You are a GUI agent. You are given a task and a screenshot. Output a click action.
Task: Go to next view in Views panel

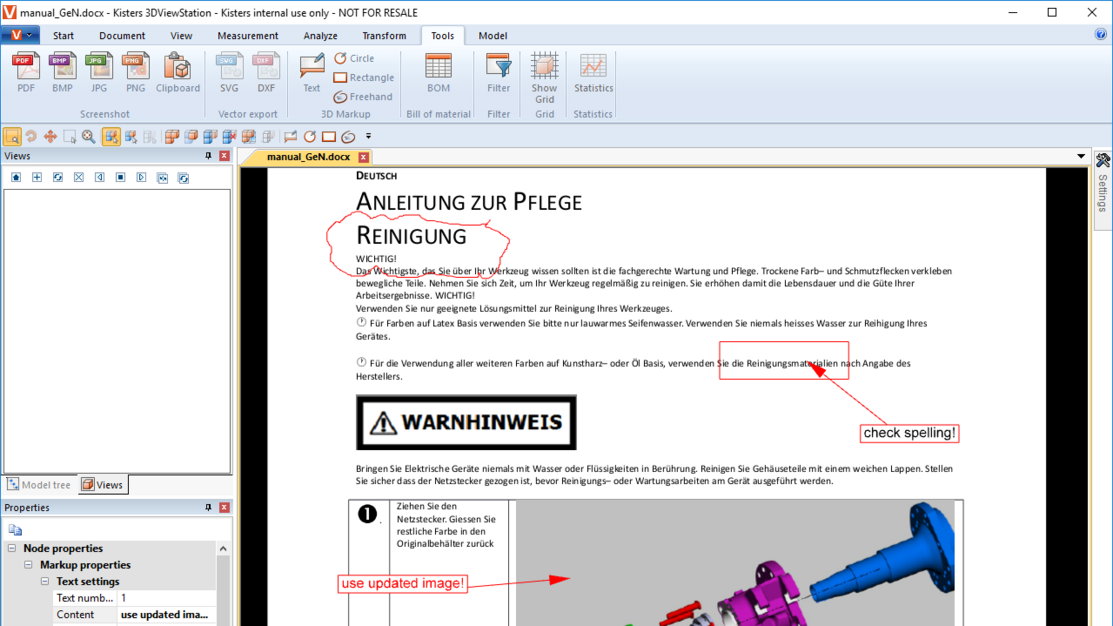click(141, 177)
